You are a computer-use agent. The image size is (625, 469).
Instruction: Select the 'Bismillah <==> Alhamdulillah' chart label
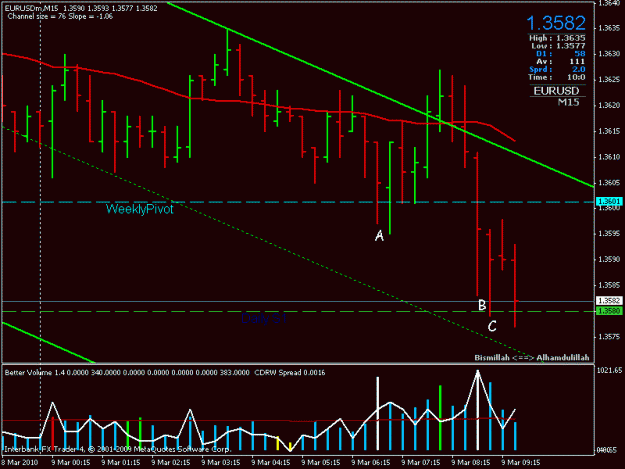(532, 358)
